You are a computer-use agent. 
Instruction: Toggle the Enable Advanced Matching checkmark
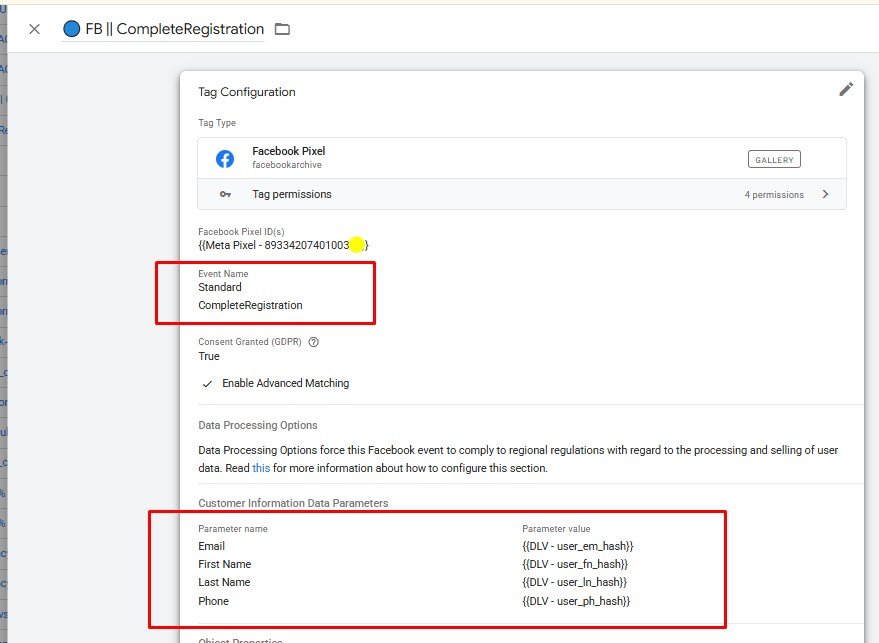[x=207, y=383]
